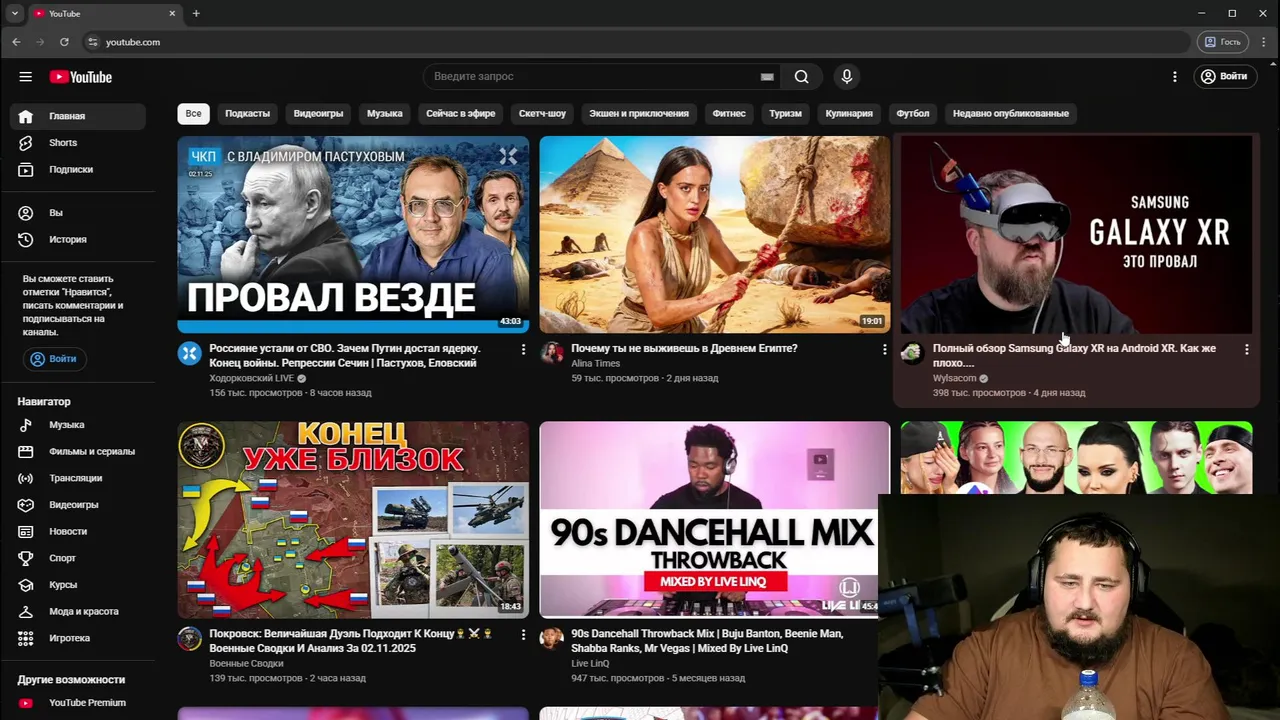Go to Главная in sidebar
The height and width of the screenshot is (720, 1280).
point(78,116)
